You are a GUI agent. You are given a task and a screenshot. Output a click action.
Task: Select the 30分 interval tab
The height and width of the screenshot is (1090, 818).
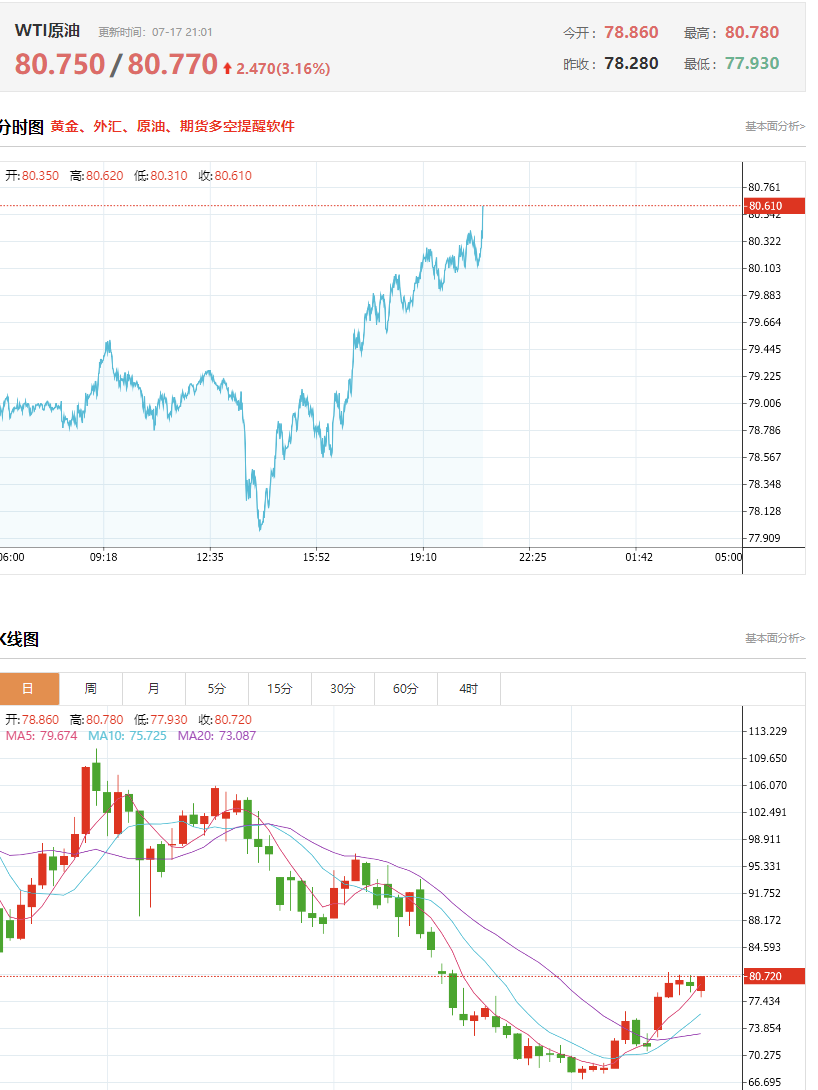click(343, 689)
